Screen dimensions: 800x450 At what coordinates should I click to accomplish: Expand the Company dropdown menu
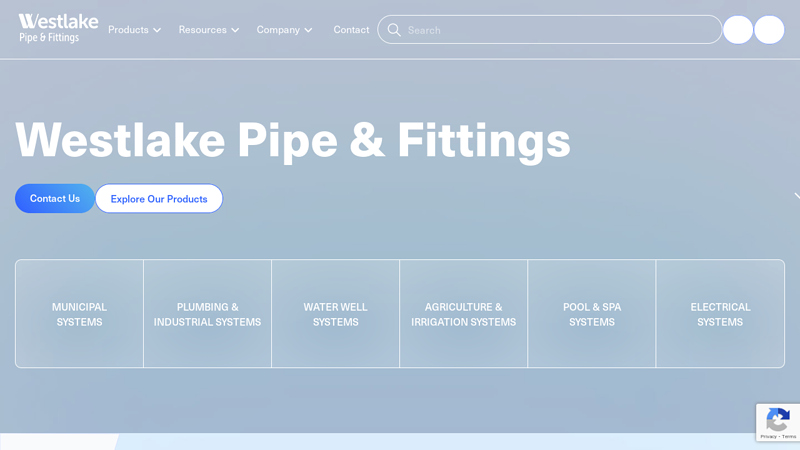click(x=284, y=30)
